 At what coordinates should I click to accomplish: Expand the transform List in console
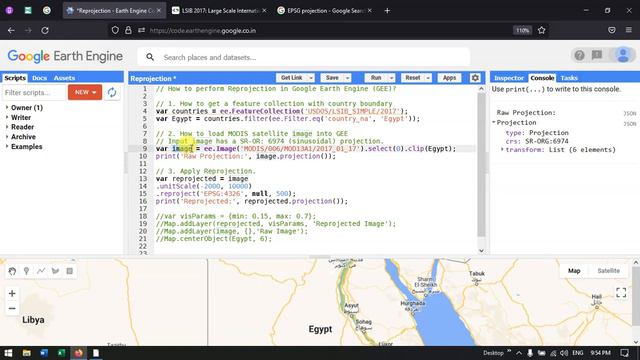tap(502, 149)
